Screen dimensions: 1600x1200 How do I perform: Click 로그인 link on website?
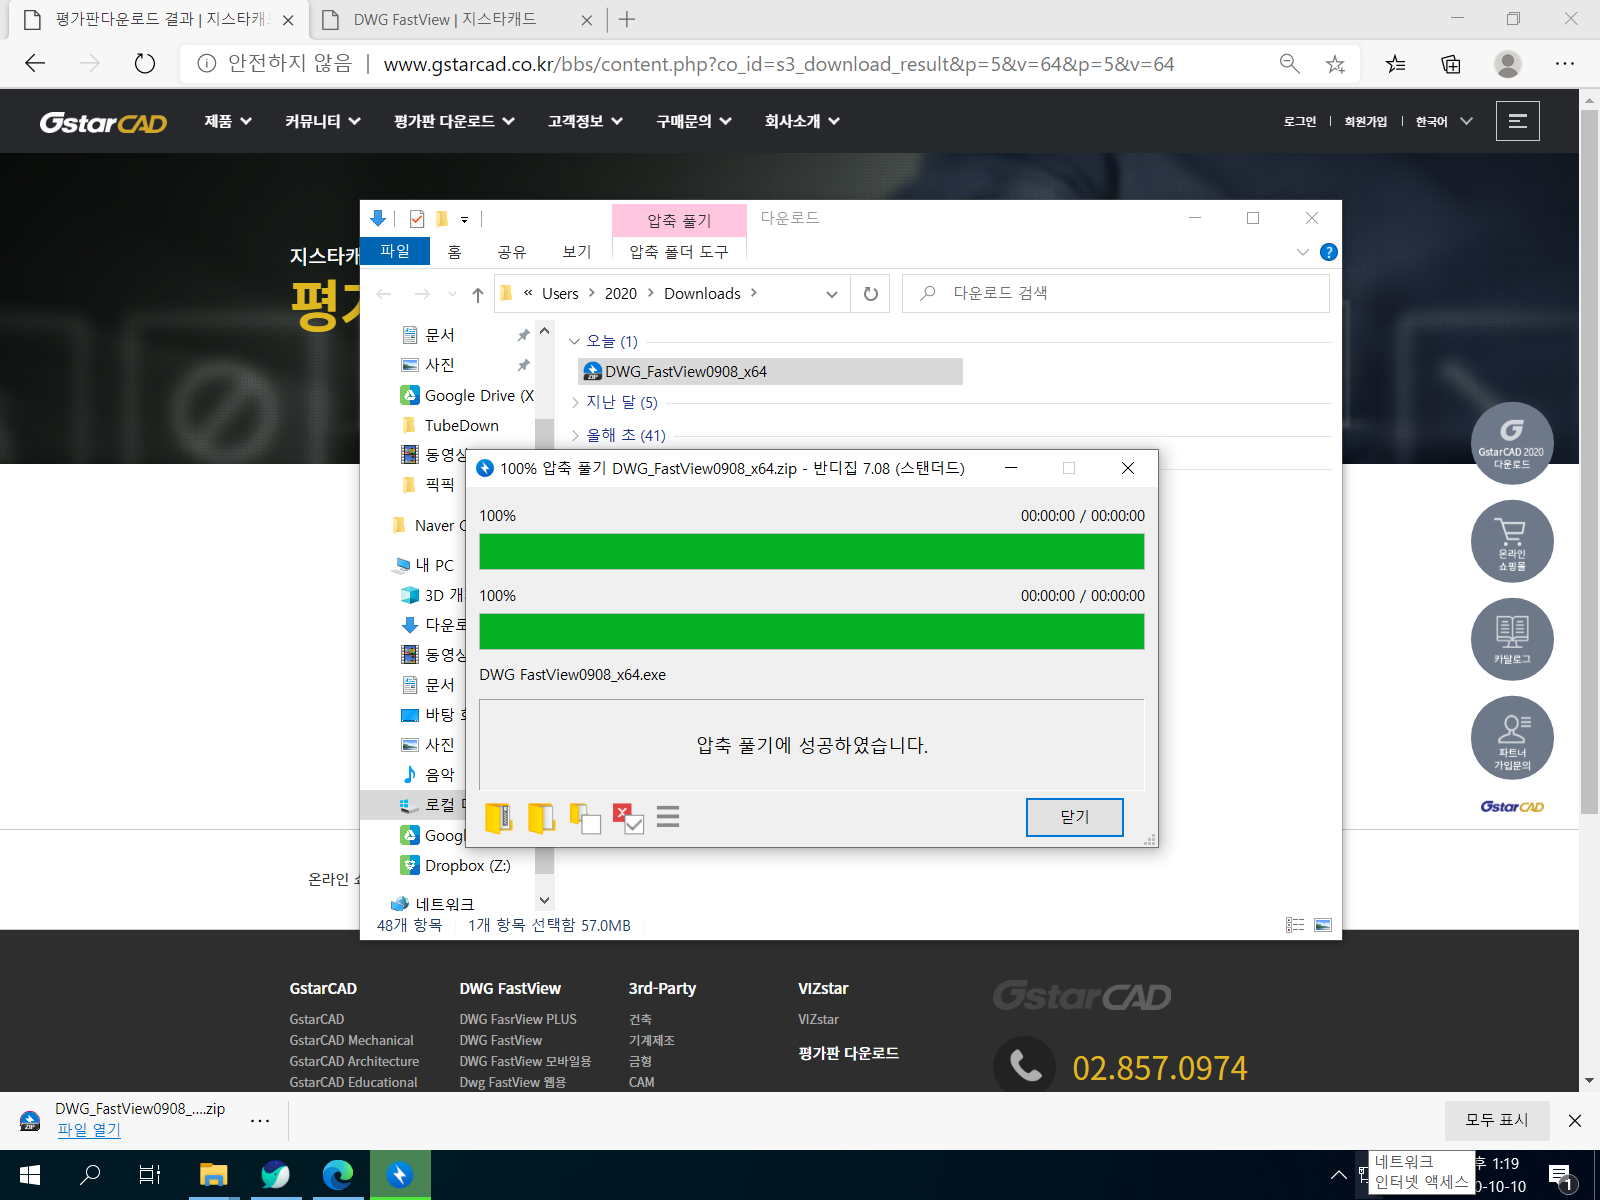click(x=1300, y=121)
